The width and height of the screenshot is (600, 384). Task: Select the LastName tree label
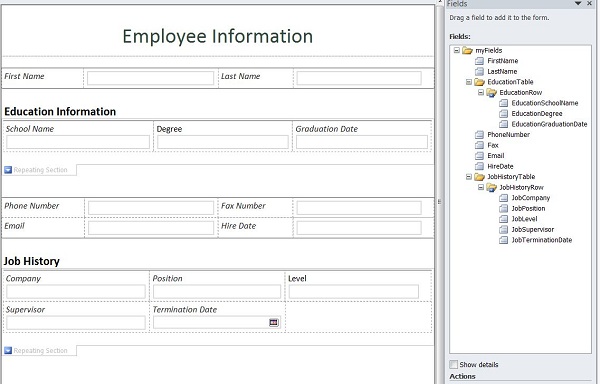coord(502,72)
